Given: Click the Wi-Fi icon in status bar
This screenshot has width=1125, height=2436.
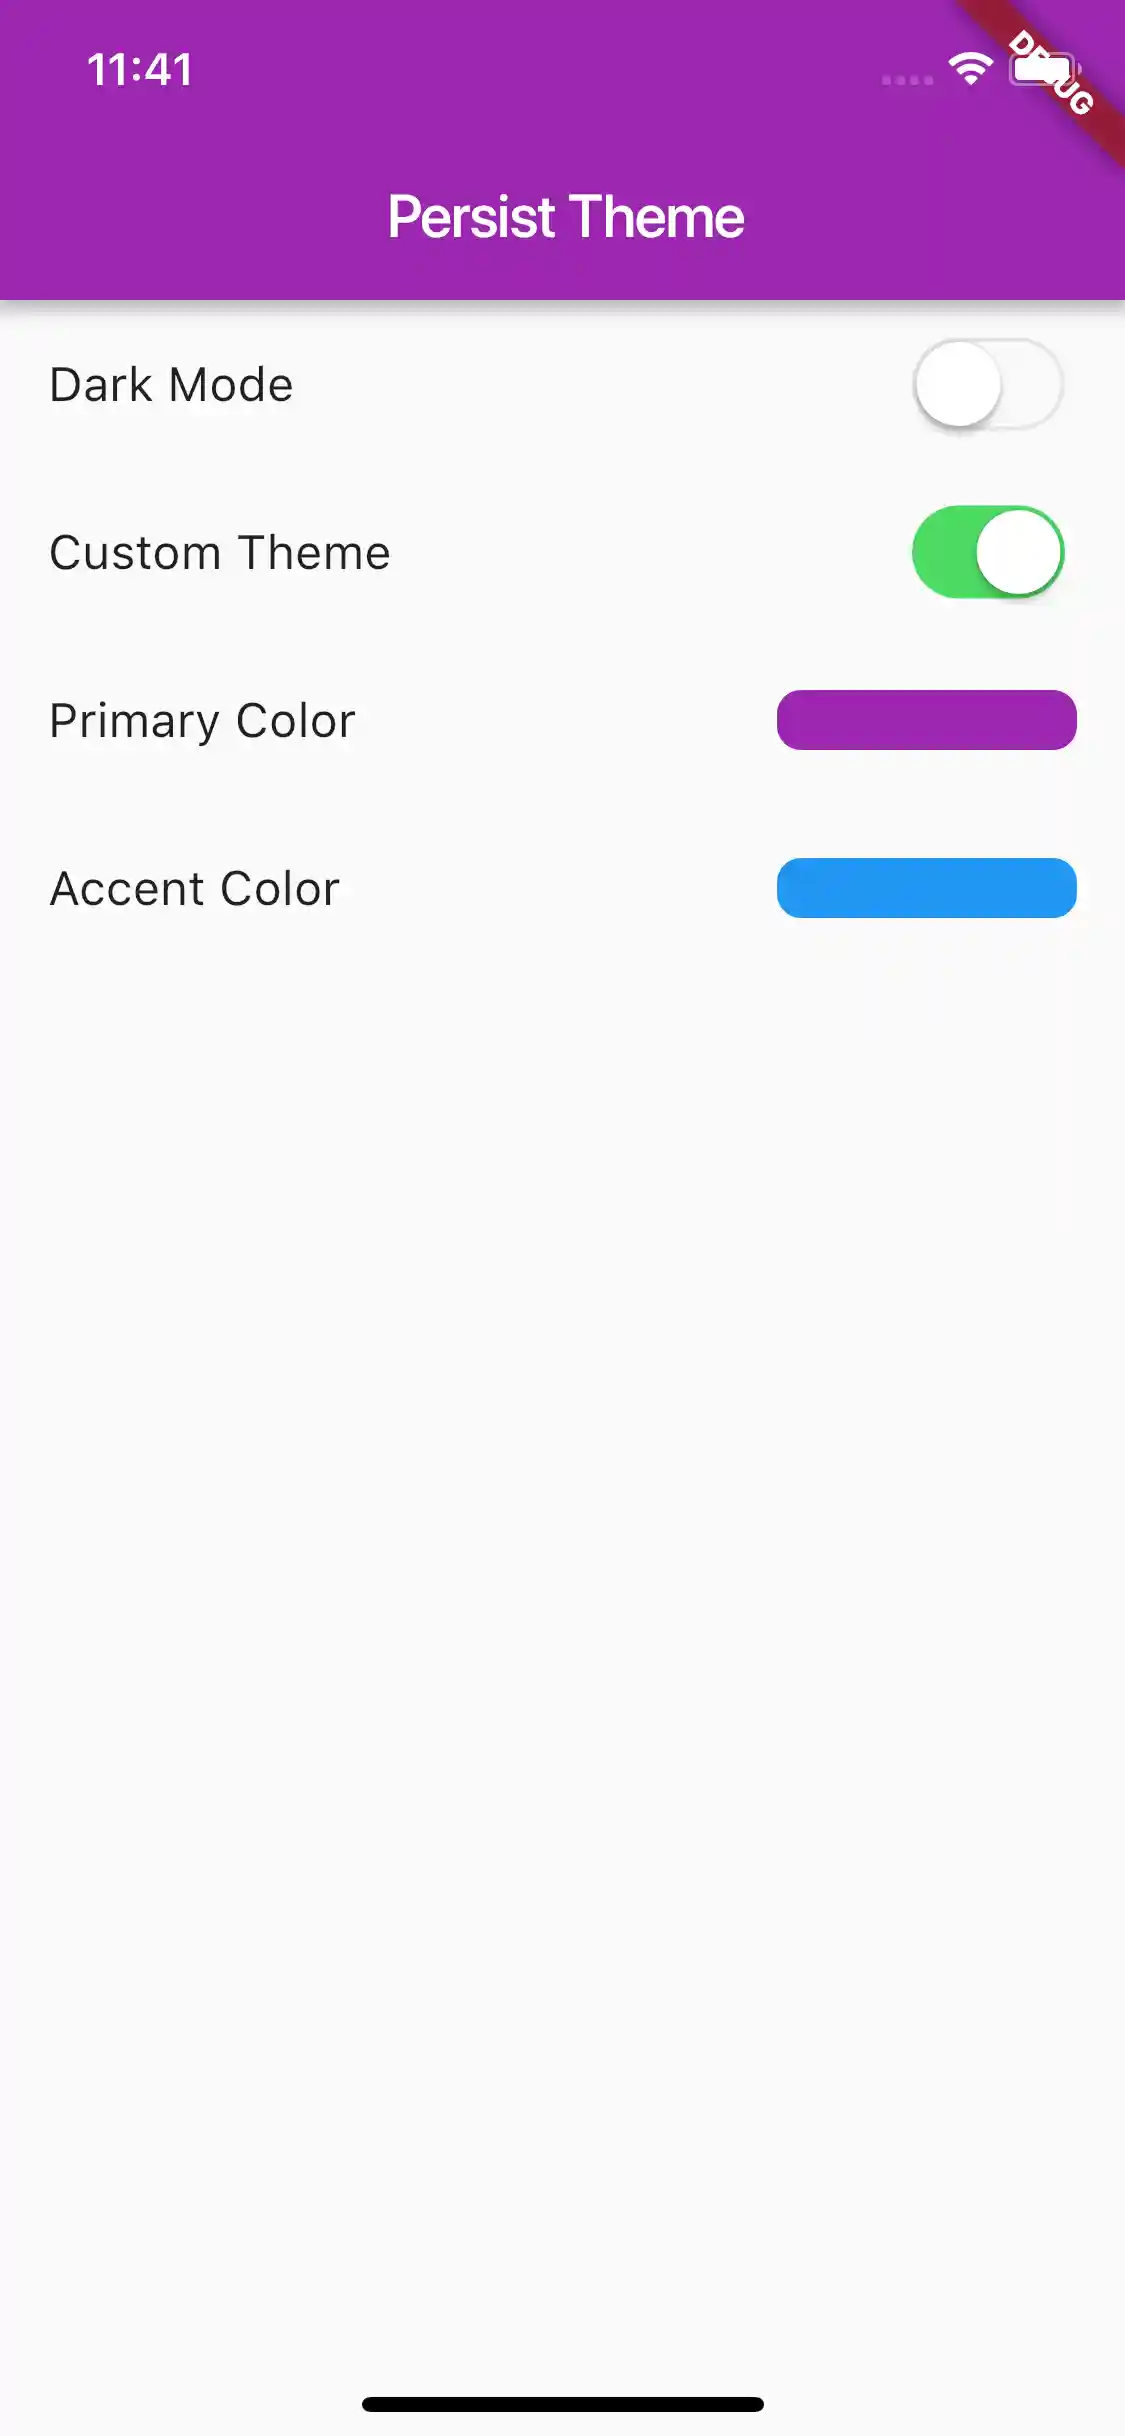Looking at the screenshot, I should (969, 69).
